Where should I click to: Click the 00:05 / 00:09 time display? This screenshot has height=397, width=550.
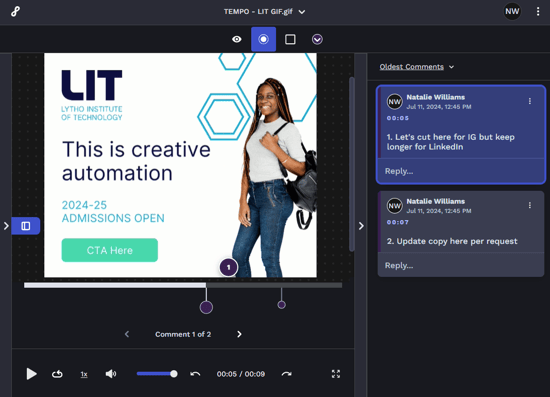click(241, 374)
